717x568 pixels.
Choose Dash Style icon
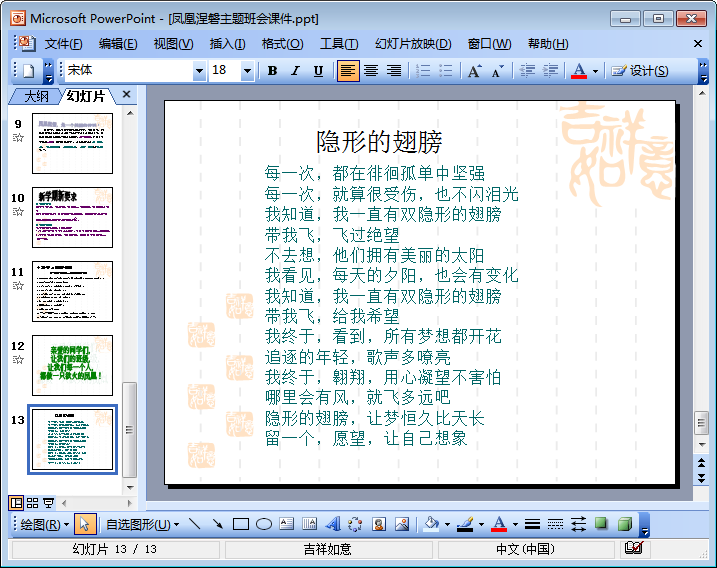click(555, 524)
